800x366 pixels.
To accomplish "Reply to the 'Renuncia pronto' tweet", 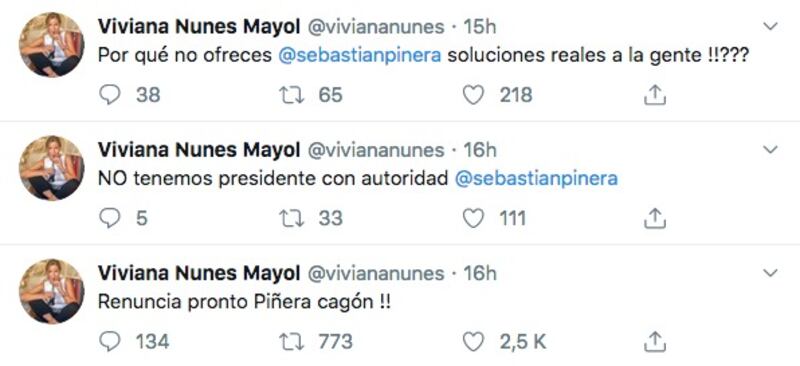I will pos(109,342).
